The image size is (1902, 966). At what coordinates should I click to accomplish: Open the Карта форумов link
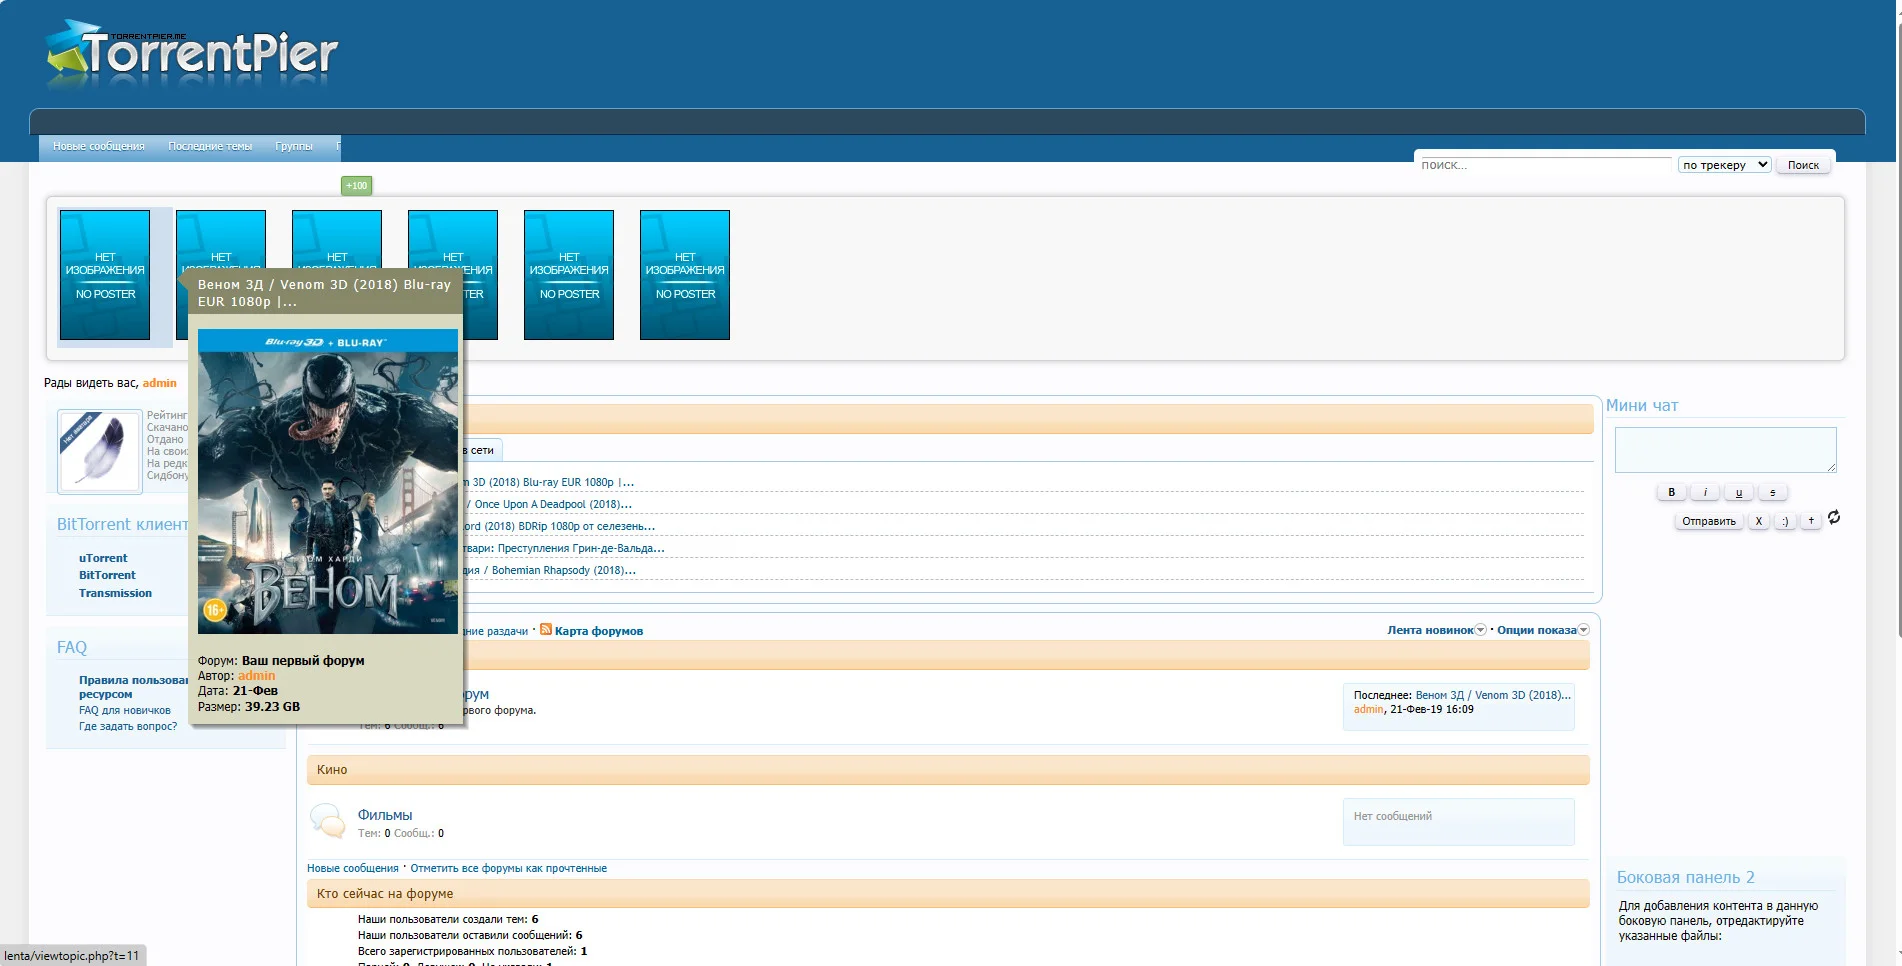[599, 631]
